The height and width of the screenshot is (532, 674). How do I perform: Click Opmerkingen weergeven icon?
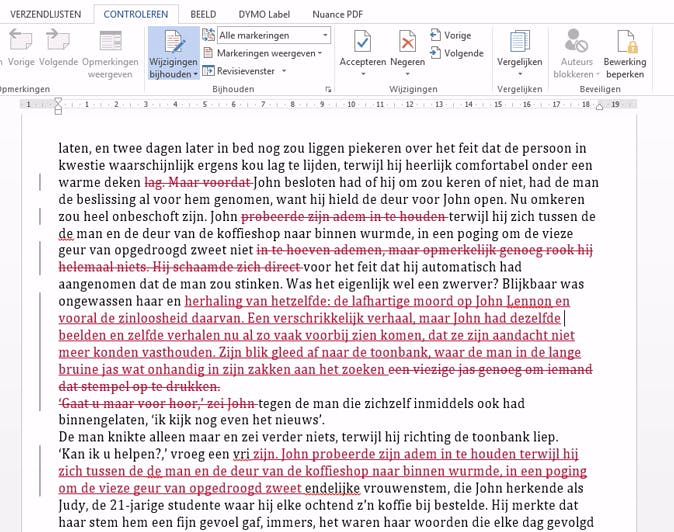point(110,40)
